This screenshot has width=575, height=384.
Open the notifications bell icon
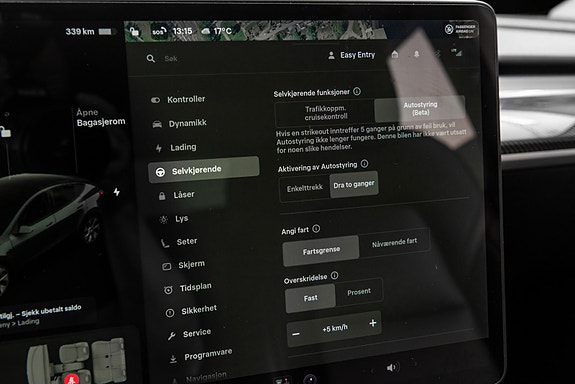[416, 54]
